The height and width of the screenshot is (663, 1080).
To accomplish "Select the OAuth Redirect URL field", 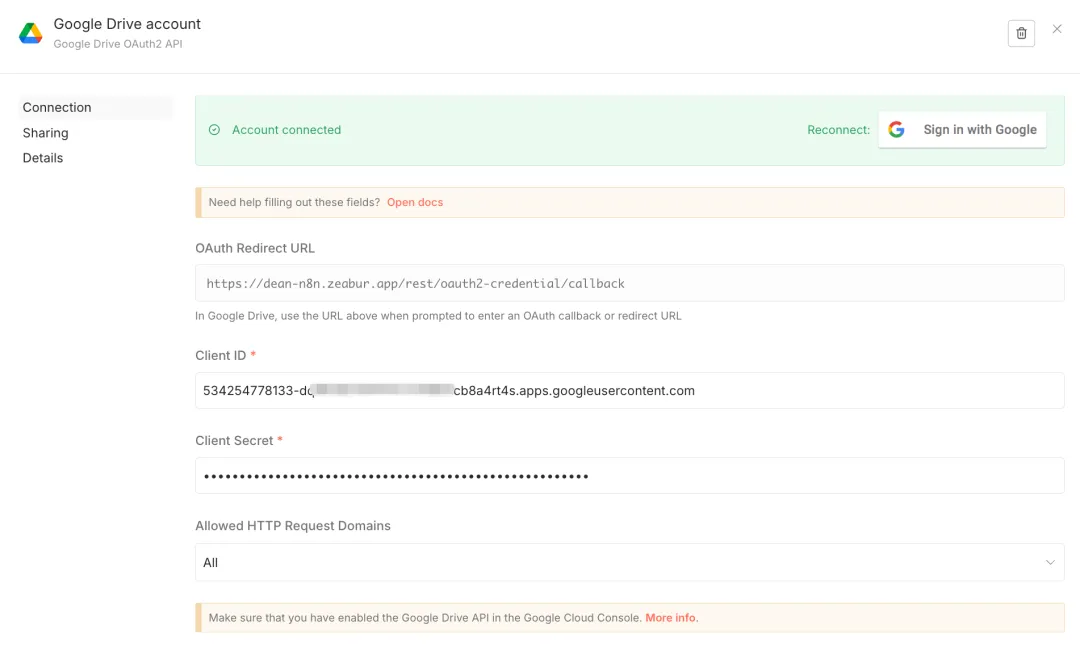I will tap(630, 283).
